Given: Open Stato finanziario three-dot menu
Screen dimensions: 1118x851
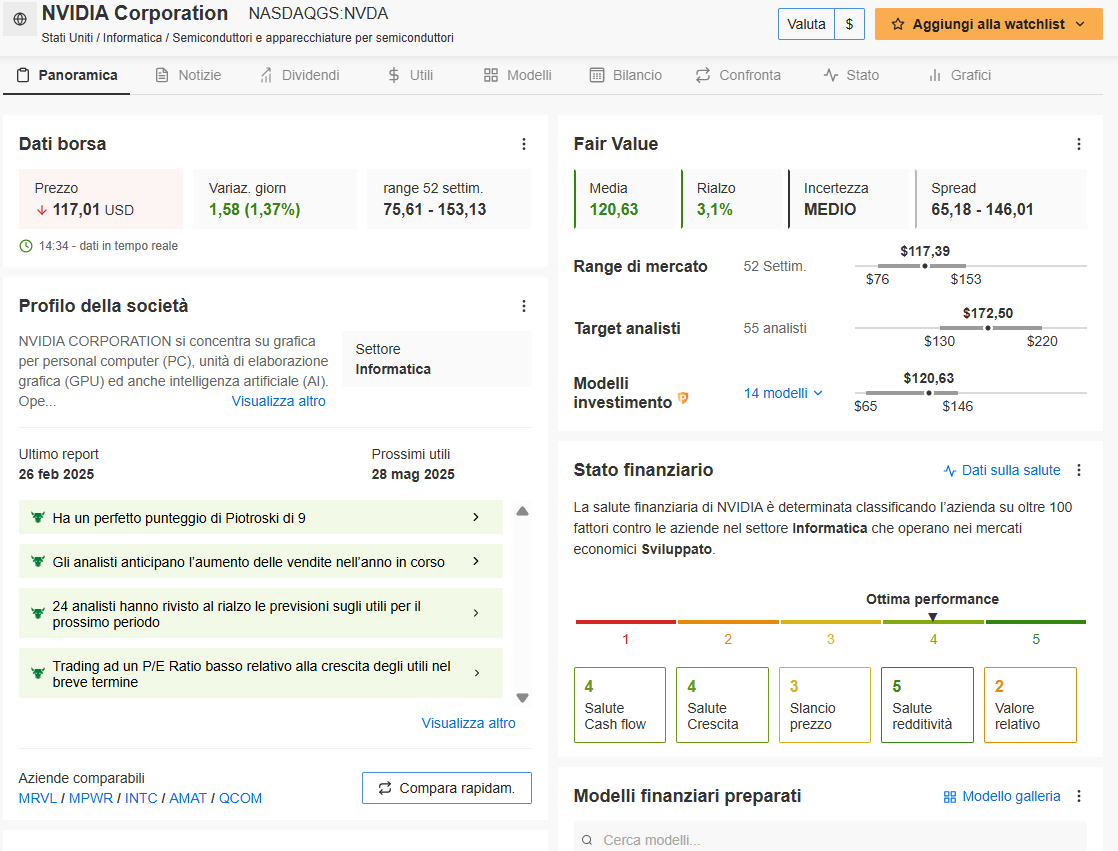Looking at the screenshot, I should 1079,470.
